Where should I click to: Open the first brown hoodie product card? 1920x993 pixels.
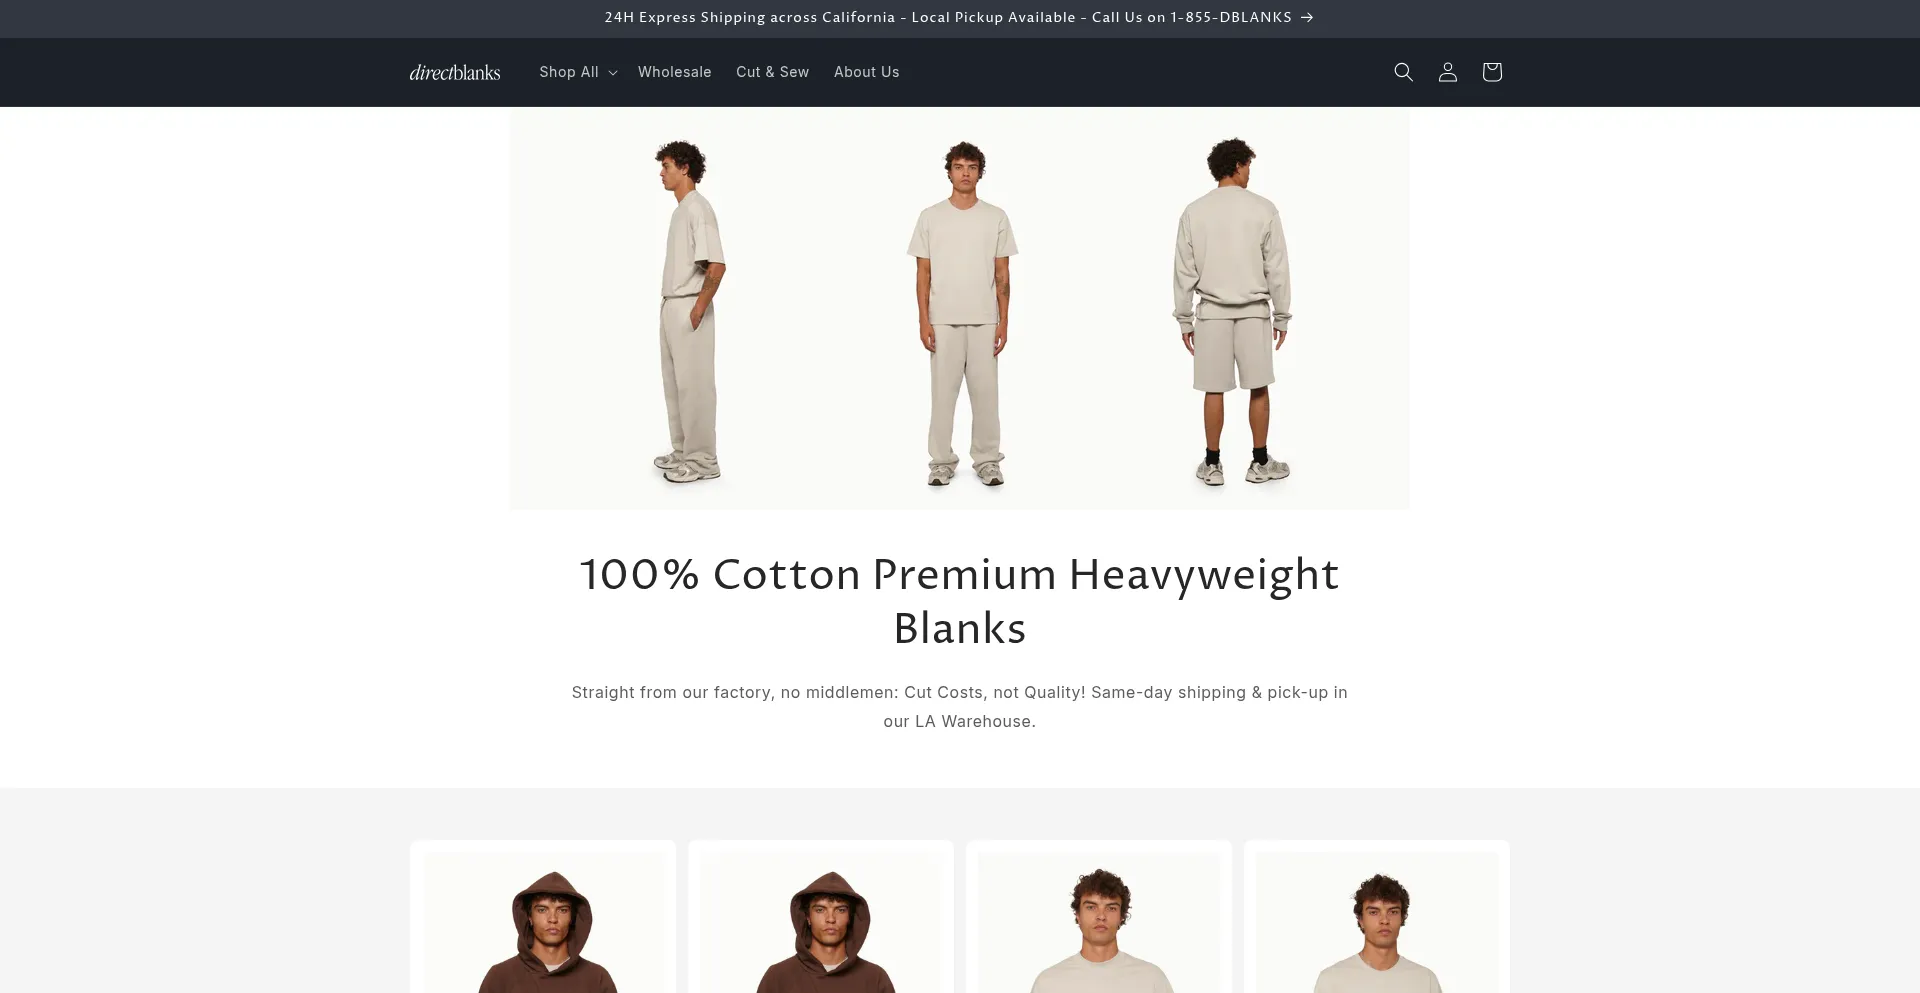point(543,917)
